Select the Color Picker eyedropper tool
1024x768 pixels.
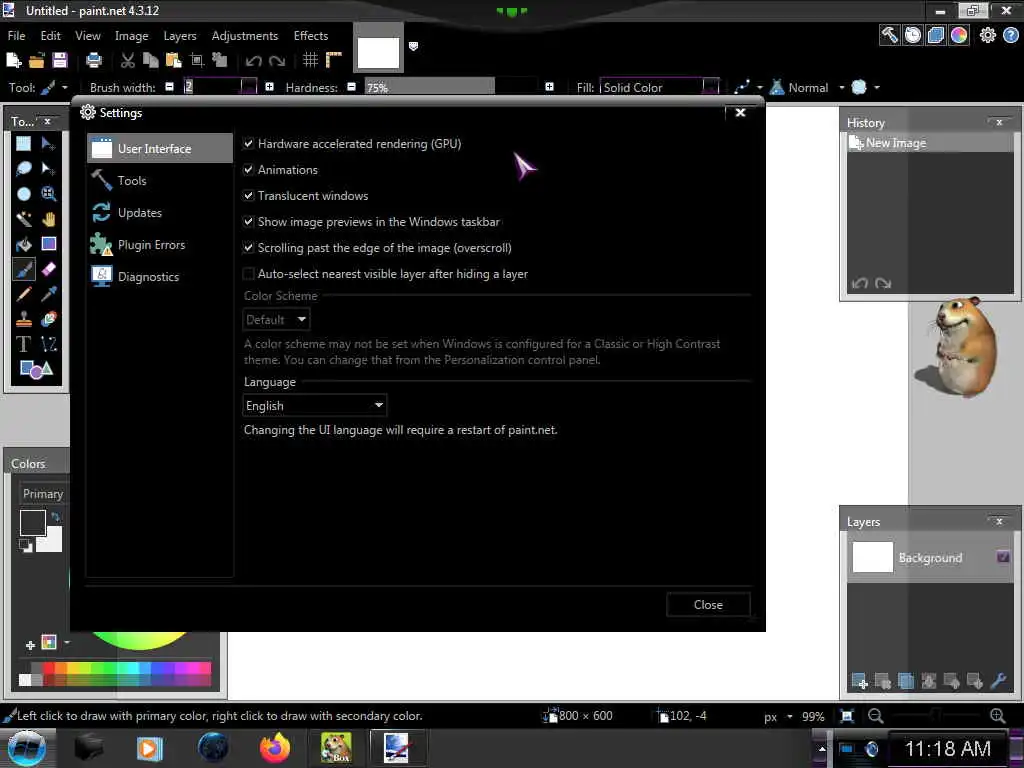(x=48, y=294)
